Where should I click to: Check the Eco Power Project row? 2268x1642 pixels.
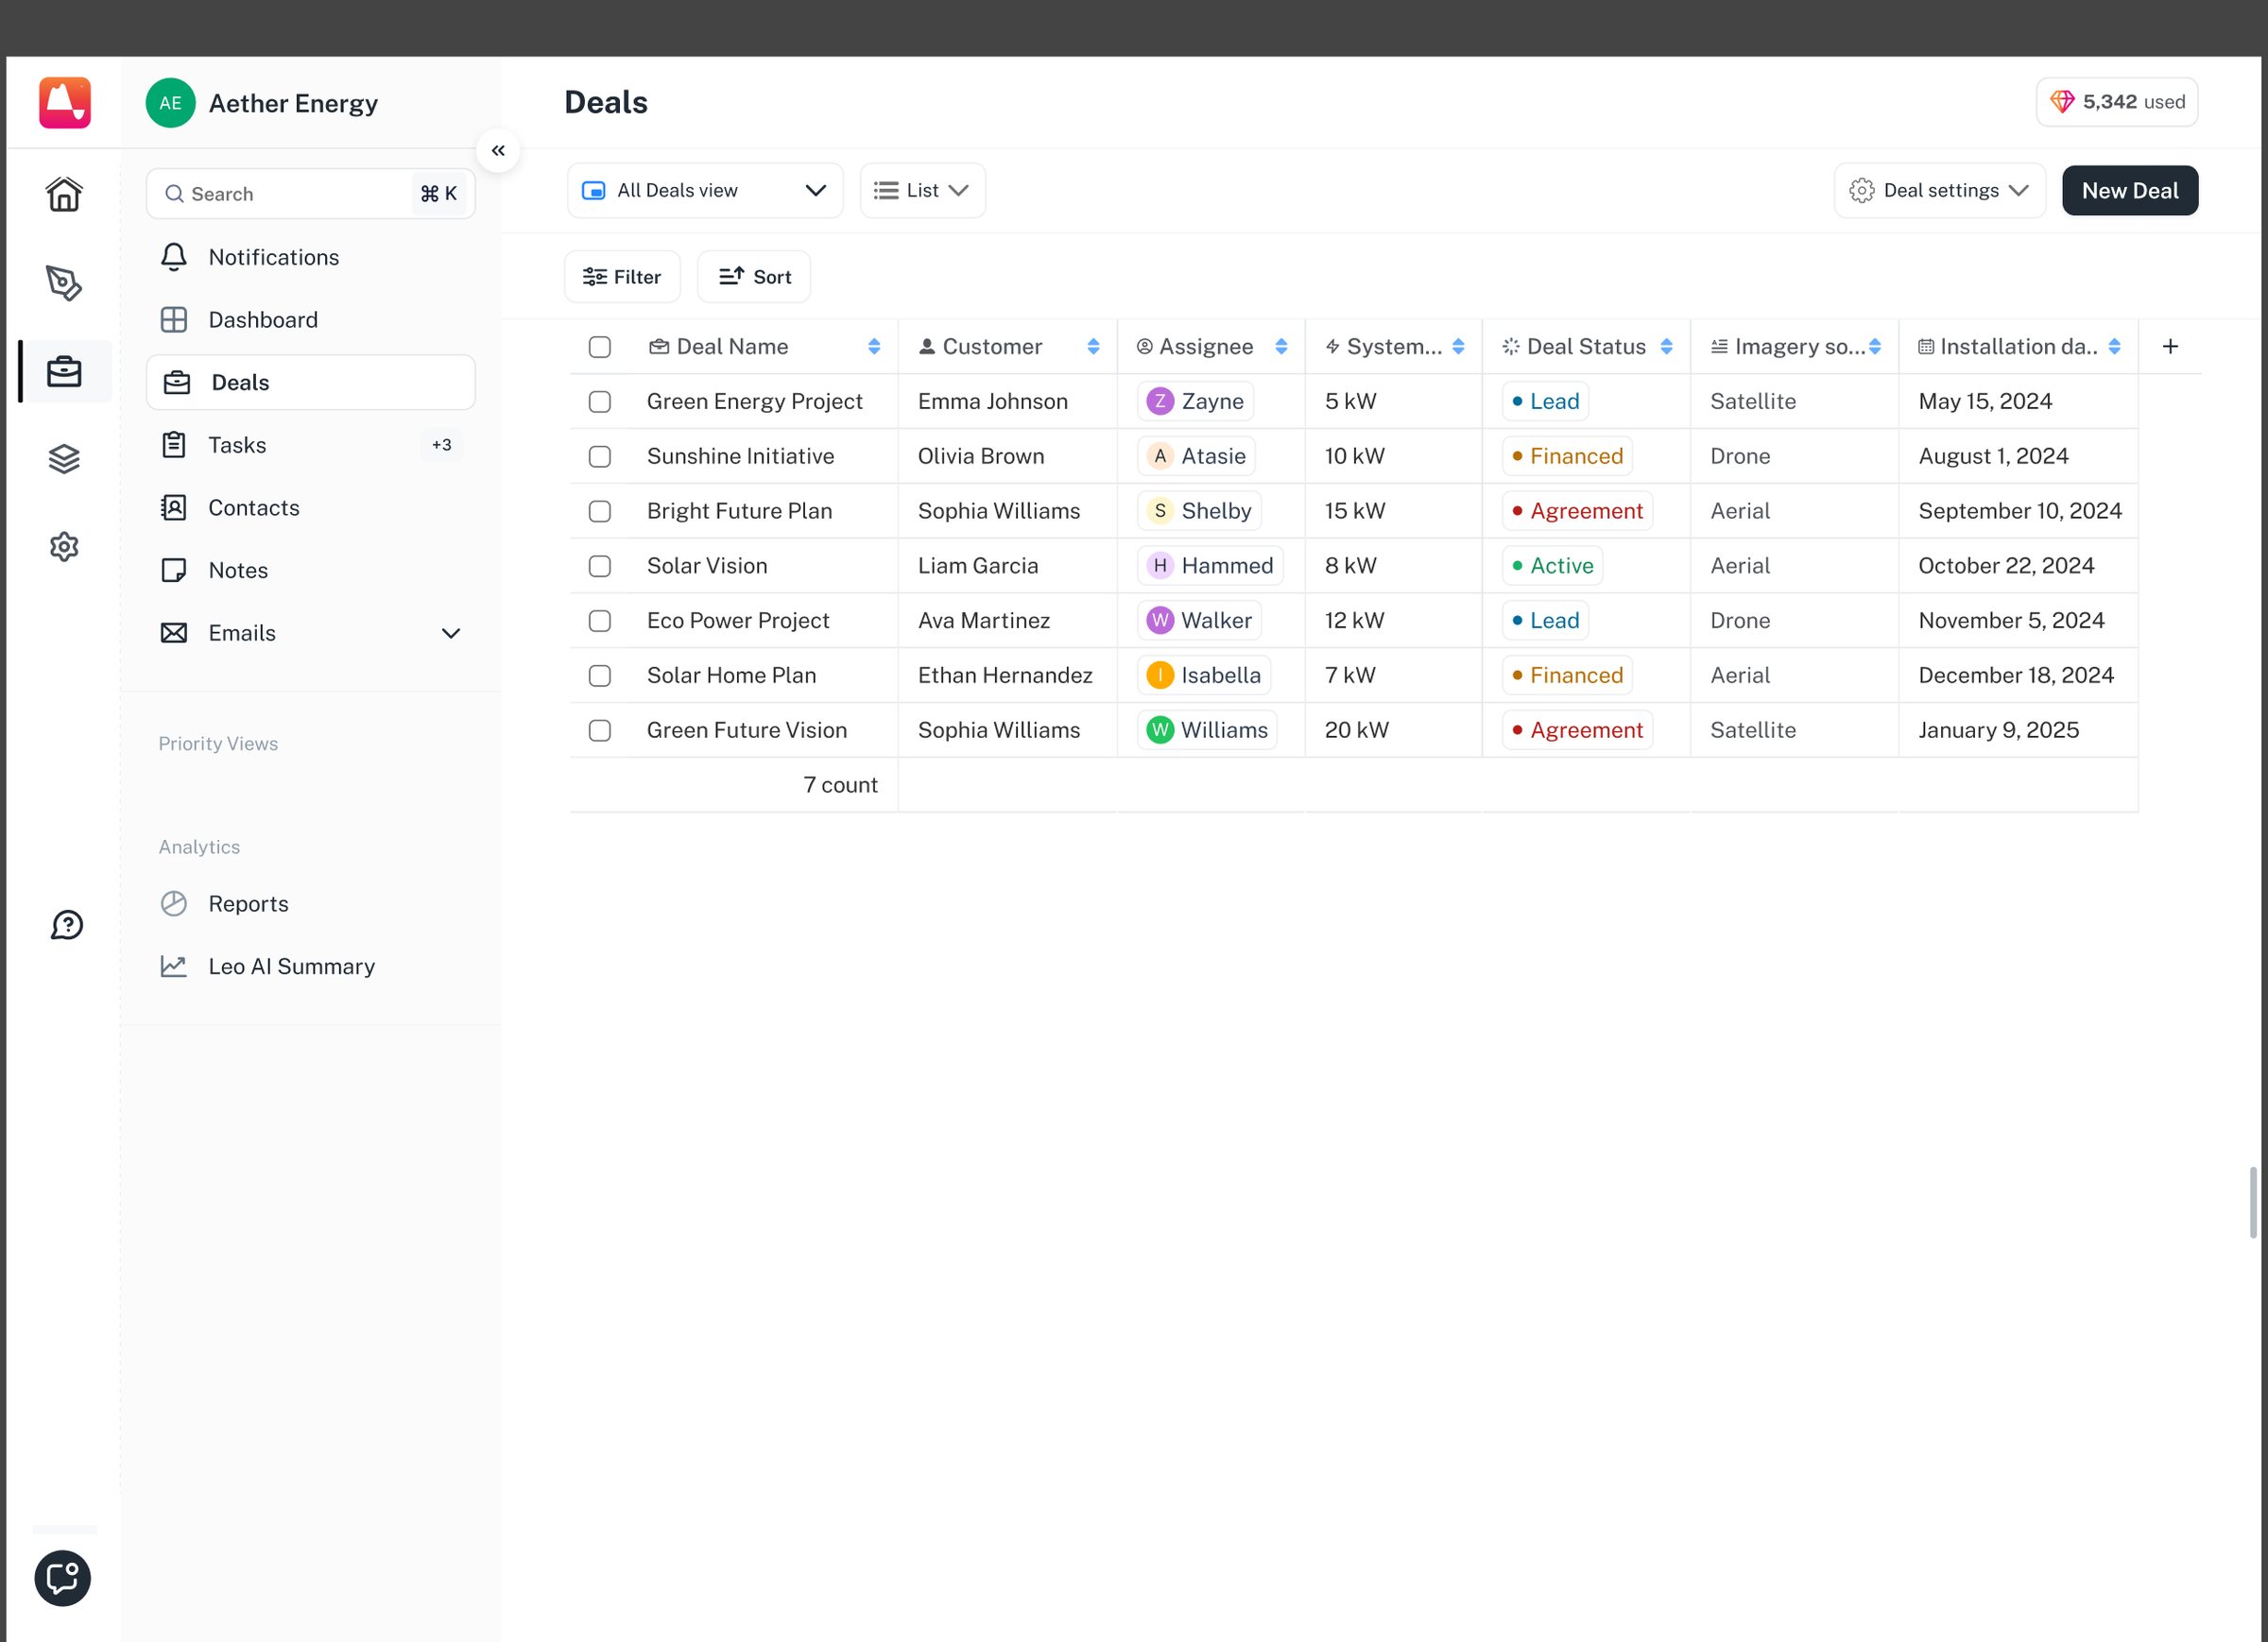[x=600, y=620]
